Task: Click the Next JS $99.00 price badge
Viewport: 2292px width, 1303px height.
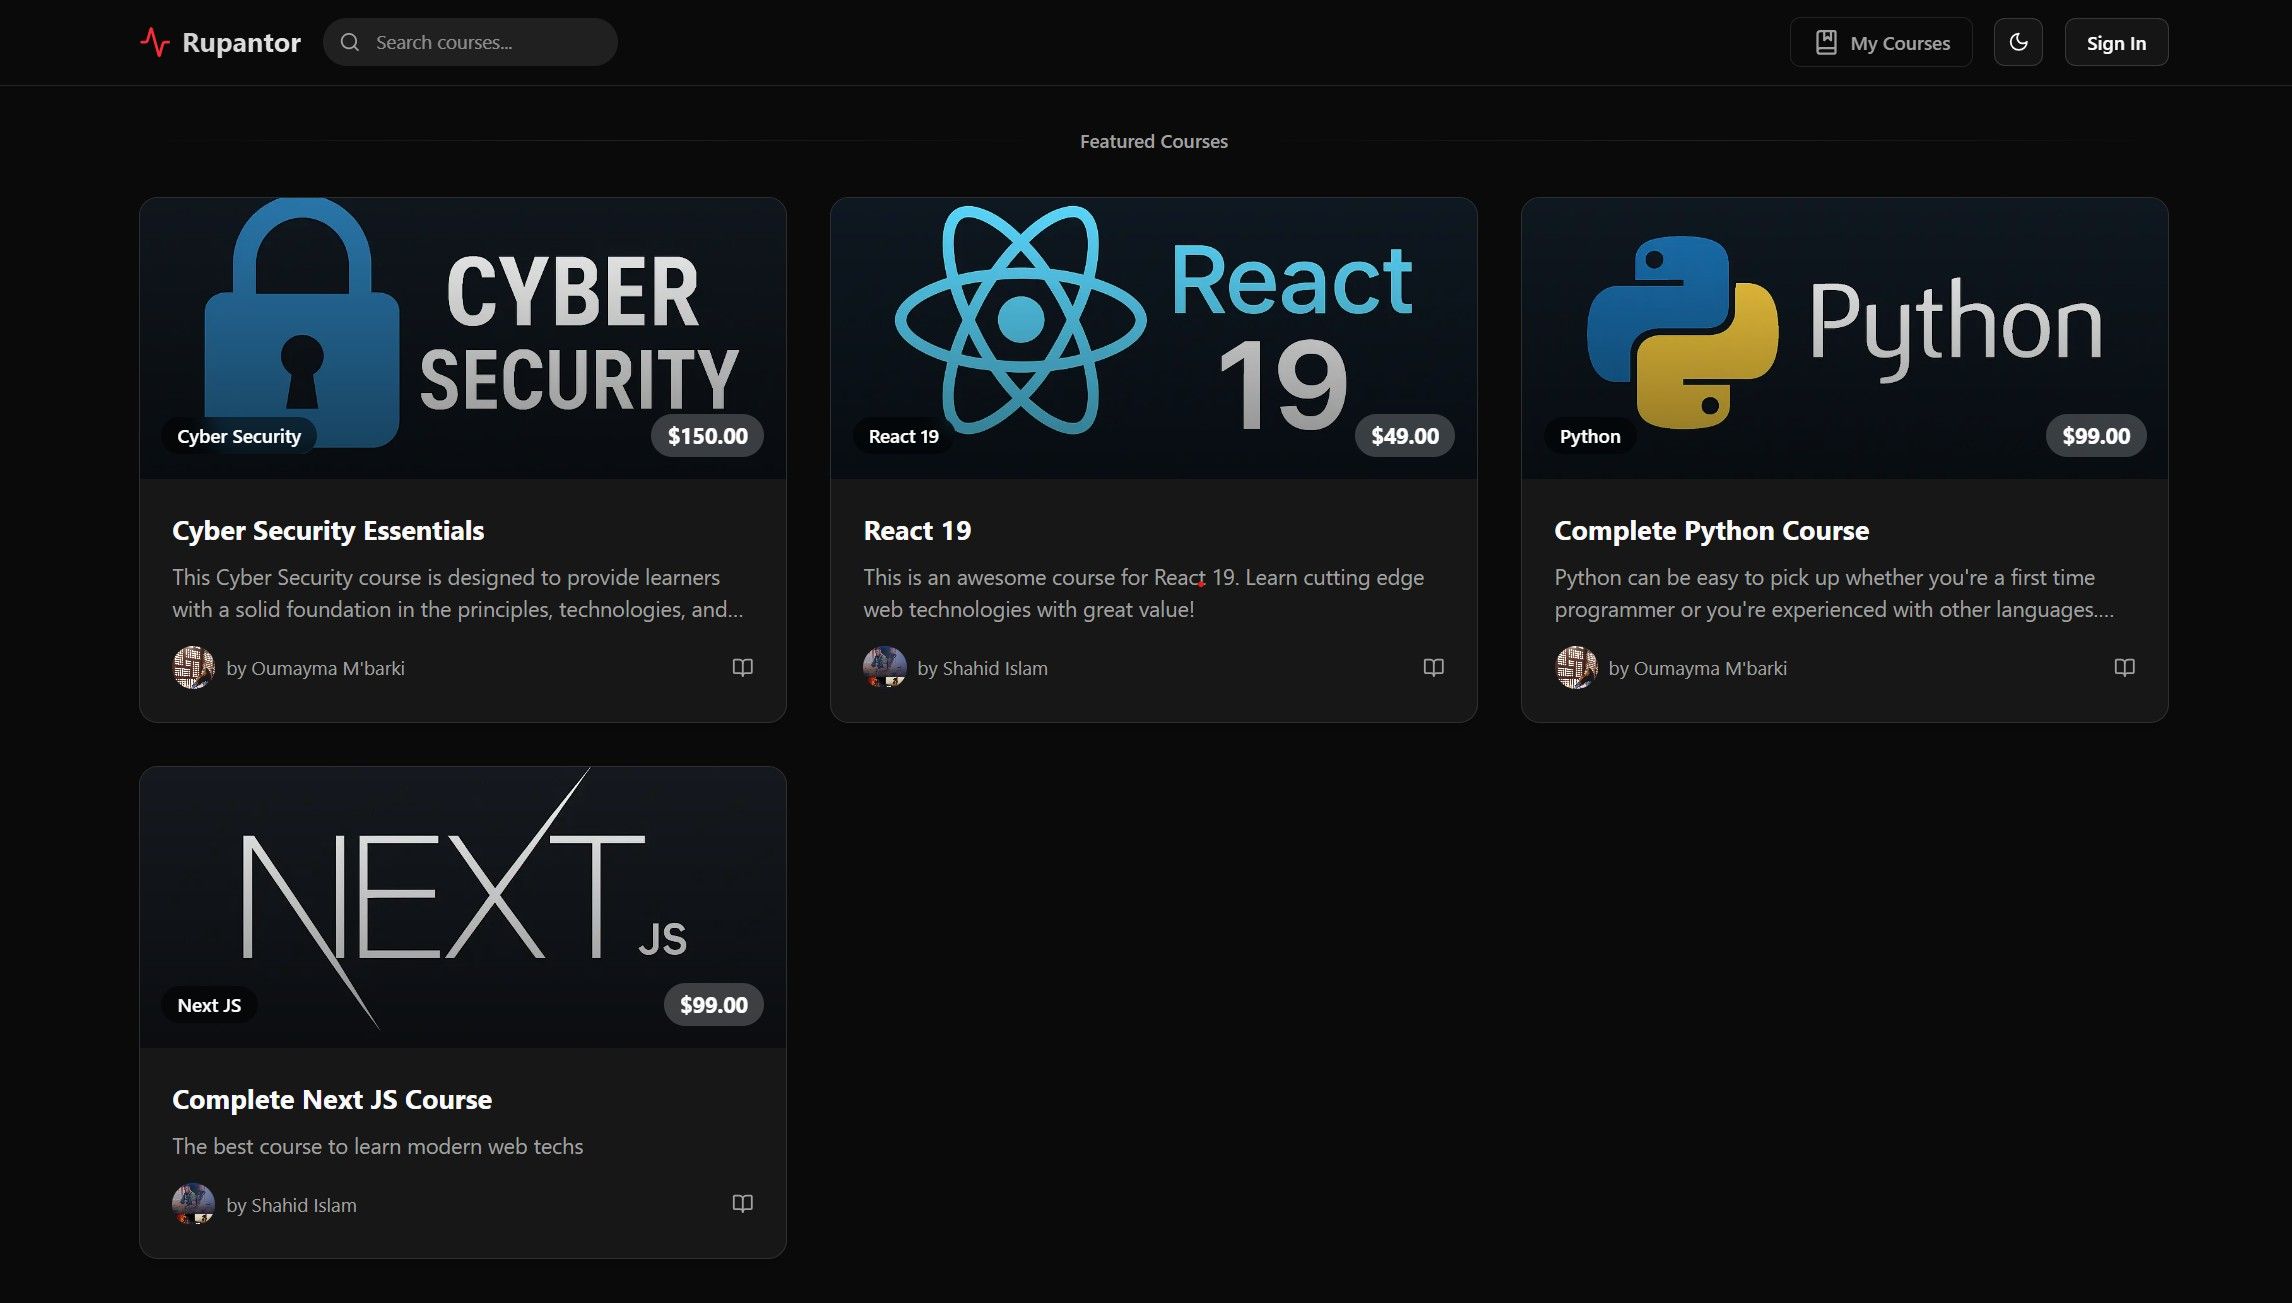Action: (714, 1005)
